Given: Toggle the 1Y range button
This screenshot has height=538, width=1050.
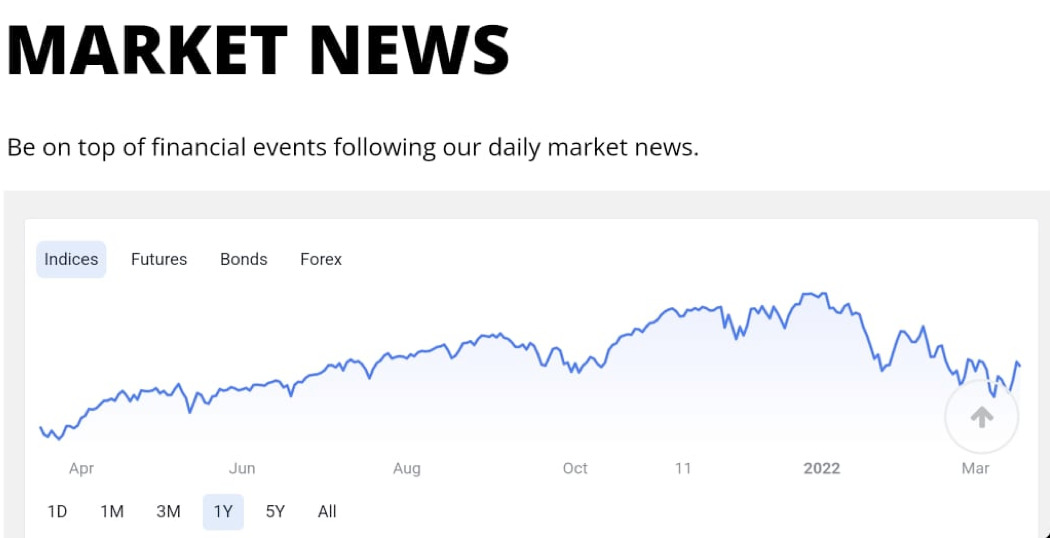Looking at the screenshot, I should pos(223,511).
